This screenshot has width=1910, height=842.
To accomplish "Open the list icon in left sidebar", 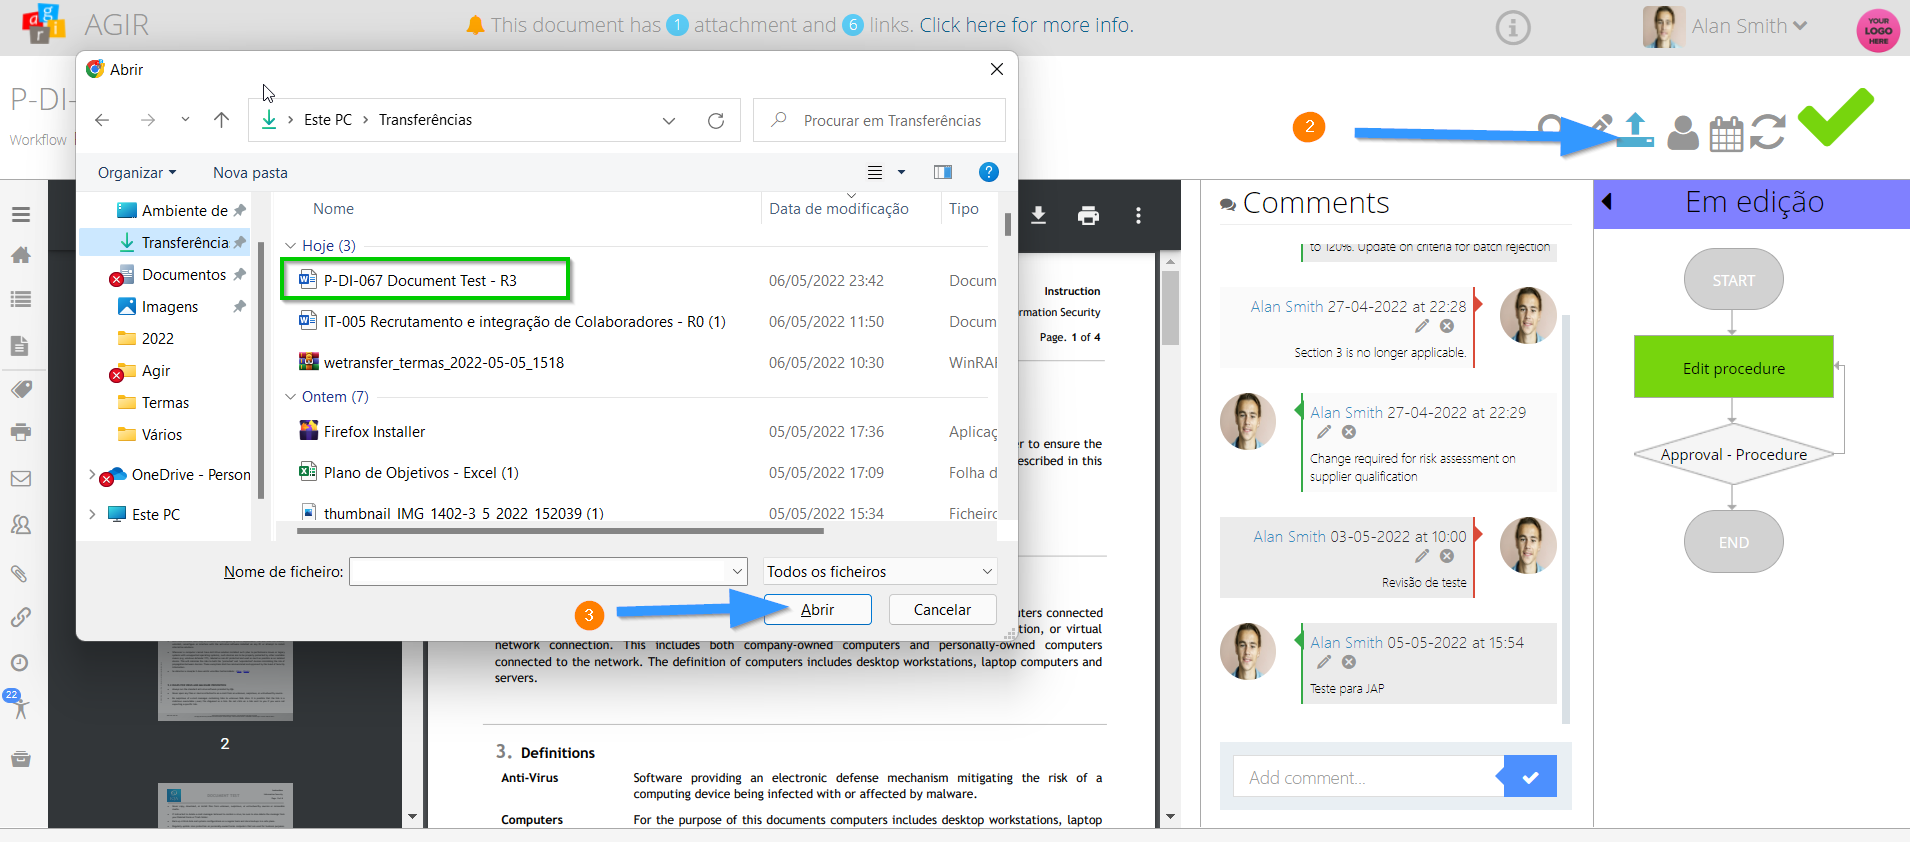I will tap(21, 299).
